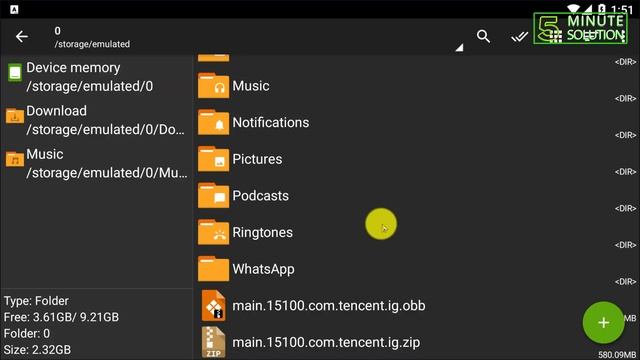Open the Ringtones folder icon

(213, 232)
